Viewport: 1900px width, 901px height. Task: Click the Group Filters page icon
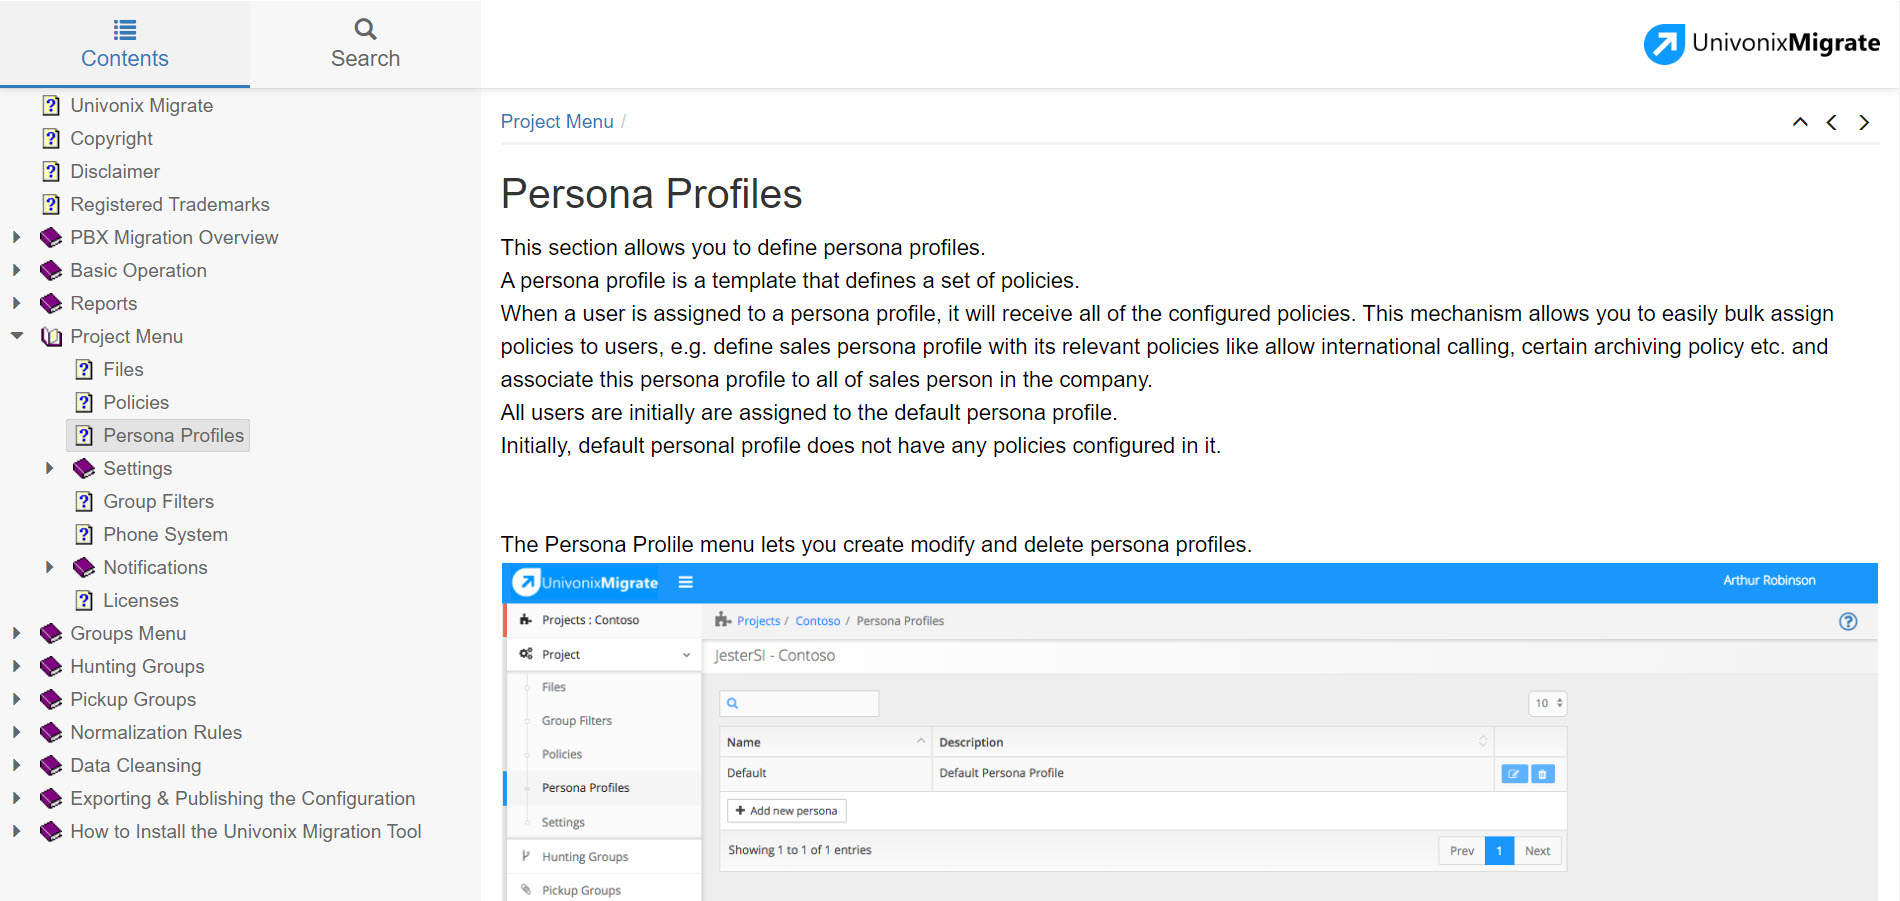coord(84,501)
